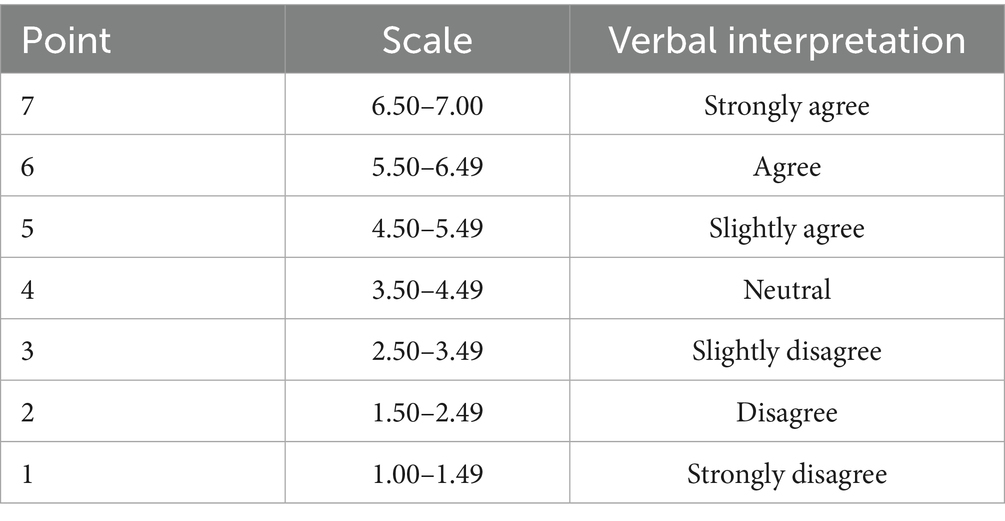The image size is (1005, 521).
Task: Select the cell with point value 7
Action: [x=28, y=105]
